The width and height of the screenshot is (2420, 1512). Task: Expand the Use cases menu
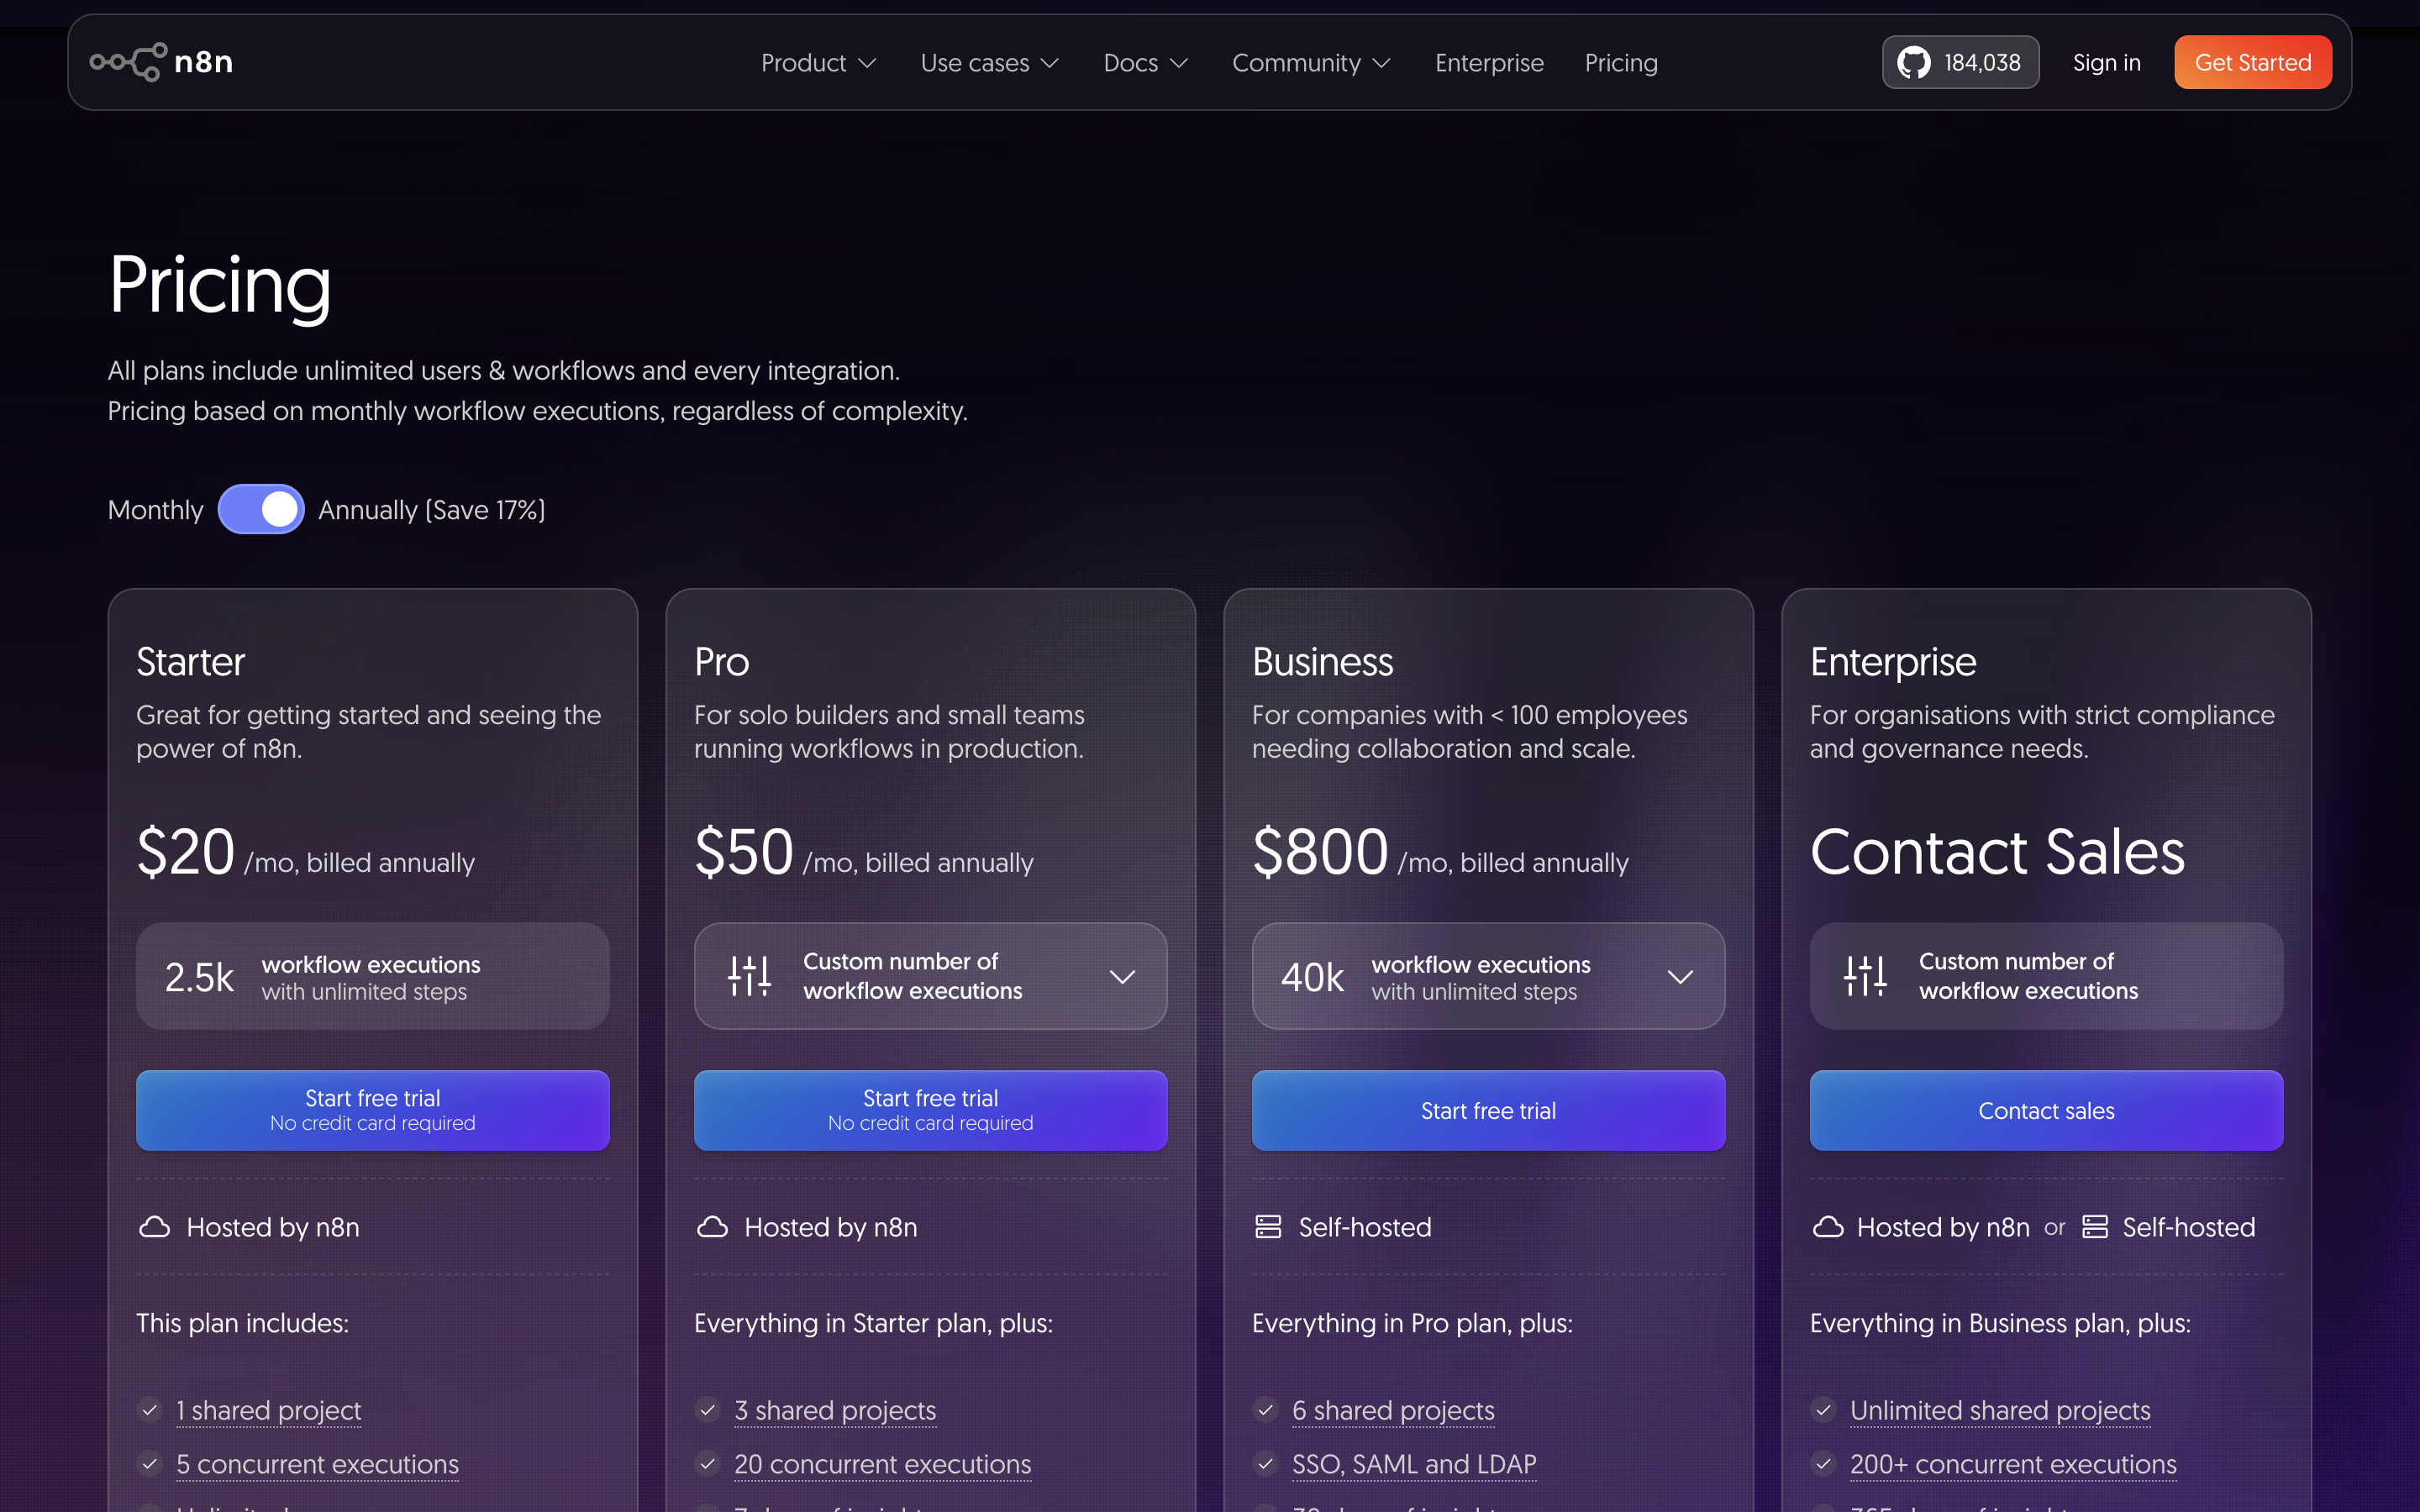tap(989, 63)
